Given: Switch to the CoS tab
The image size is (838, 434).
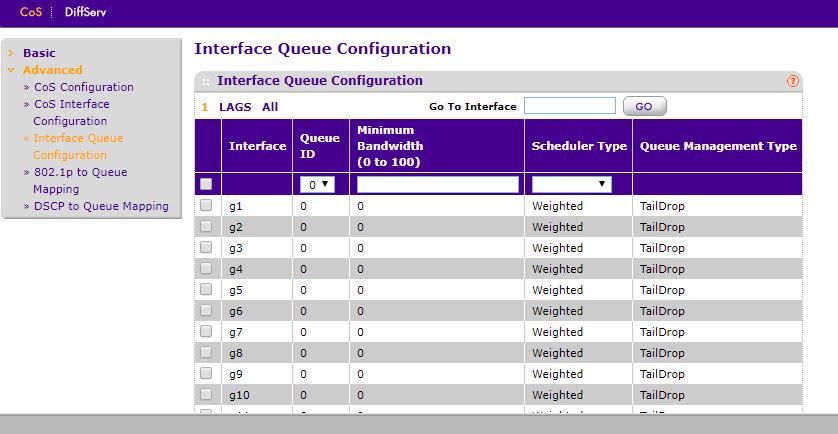Looking at the screenshot, I should 30,12.
